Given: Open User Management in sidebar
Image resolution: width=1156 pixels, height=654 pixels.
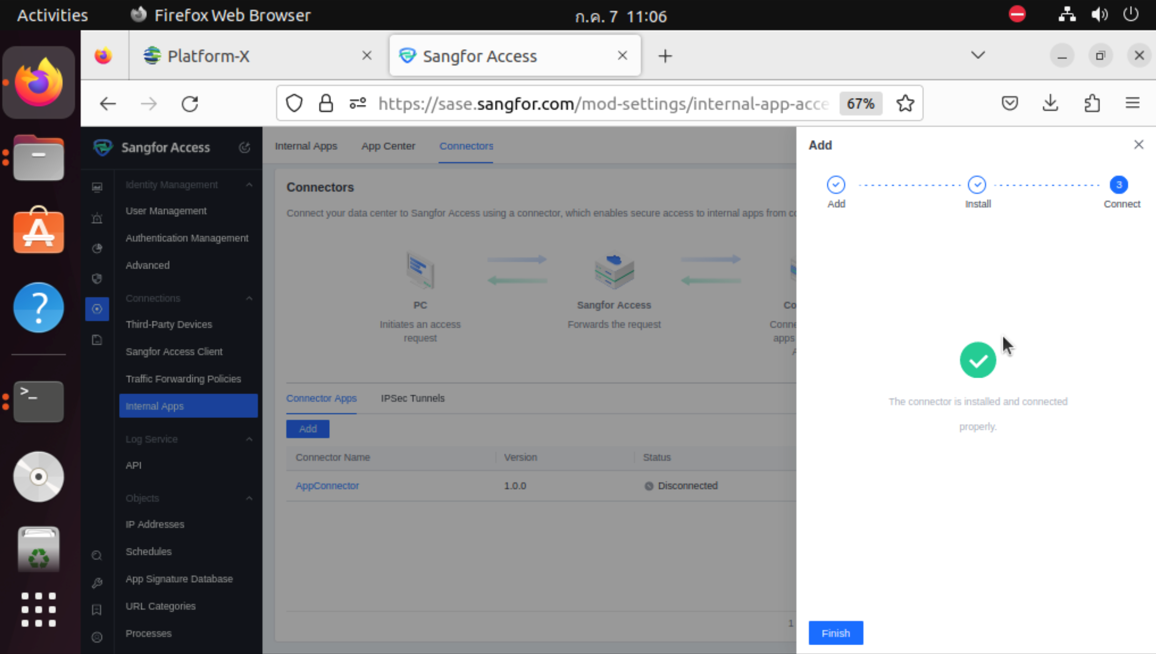Looking at the screenshot, I should click(166, 211).
